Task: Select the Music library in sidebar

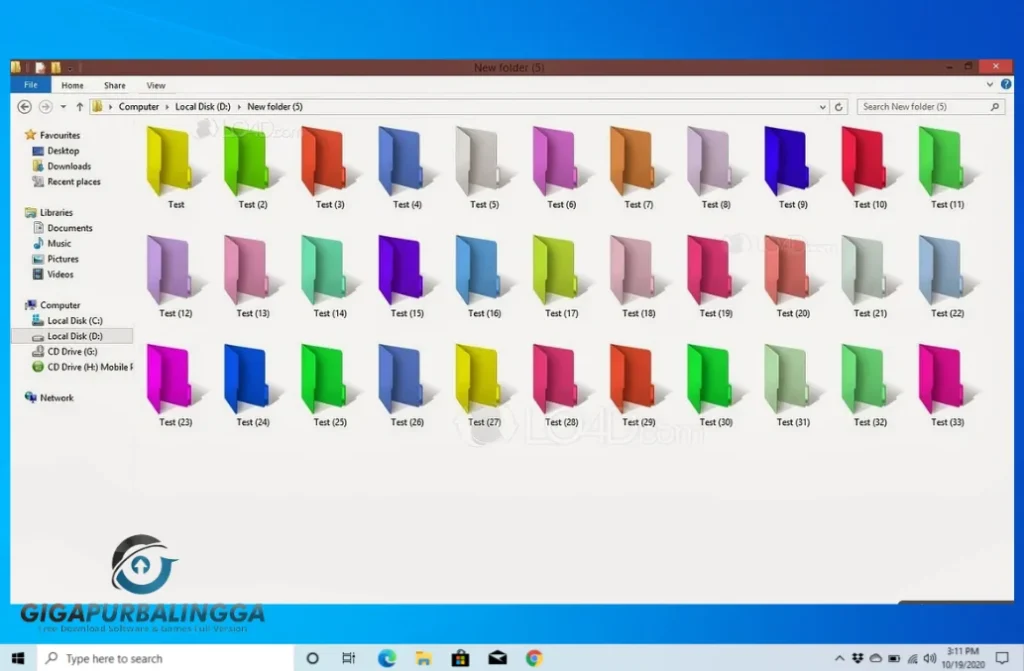Action: (x=58, y=243)
